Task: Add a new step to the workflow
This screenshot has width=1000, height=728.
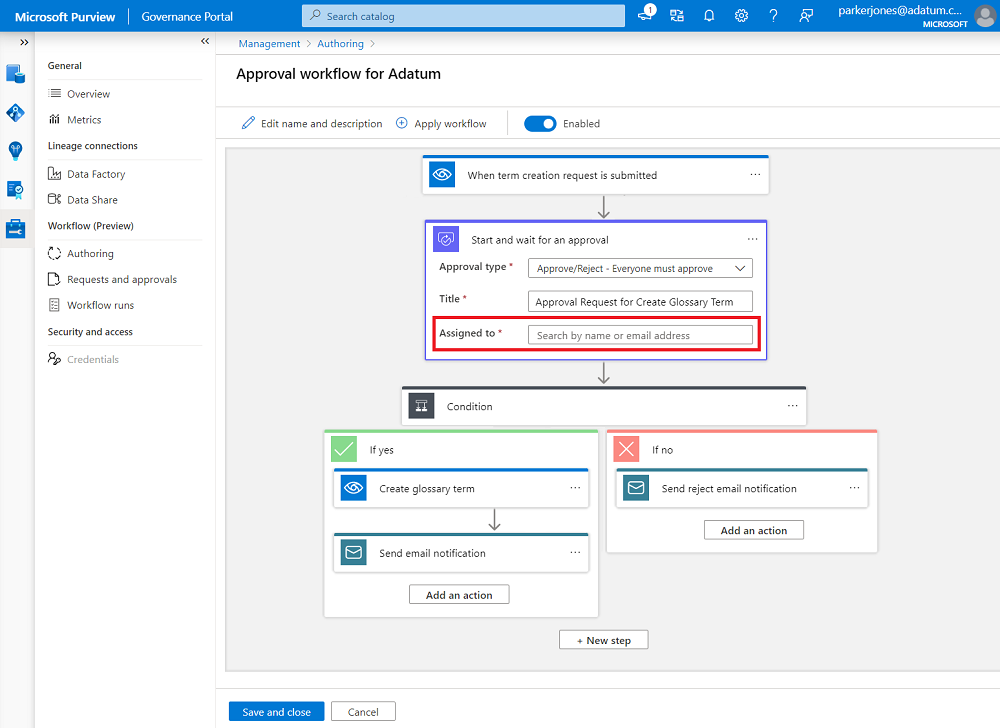Action: pos(603,639)
